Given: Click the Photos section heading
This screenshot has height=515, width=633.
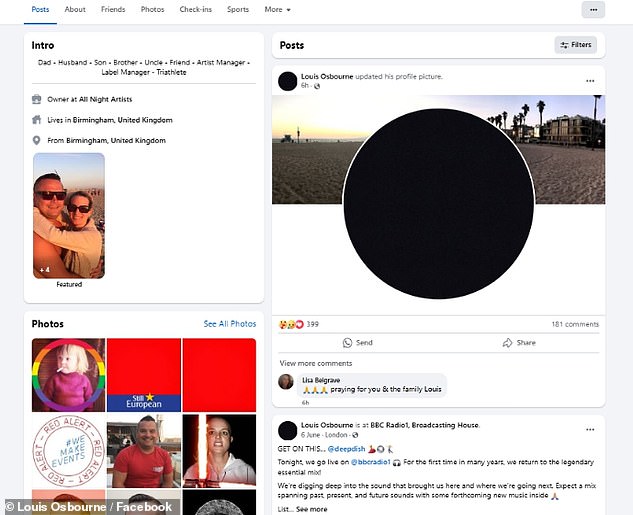Looking at the screenshot, I should pyautogui.click(x=48, y=324).
